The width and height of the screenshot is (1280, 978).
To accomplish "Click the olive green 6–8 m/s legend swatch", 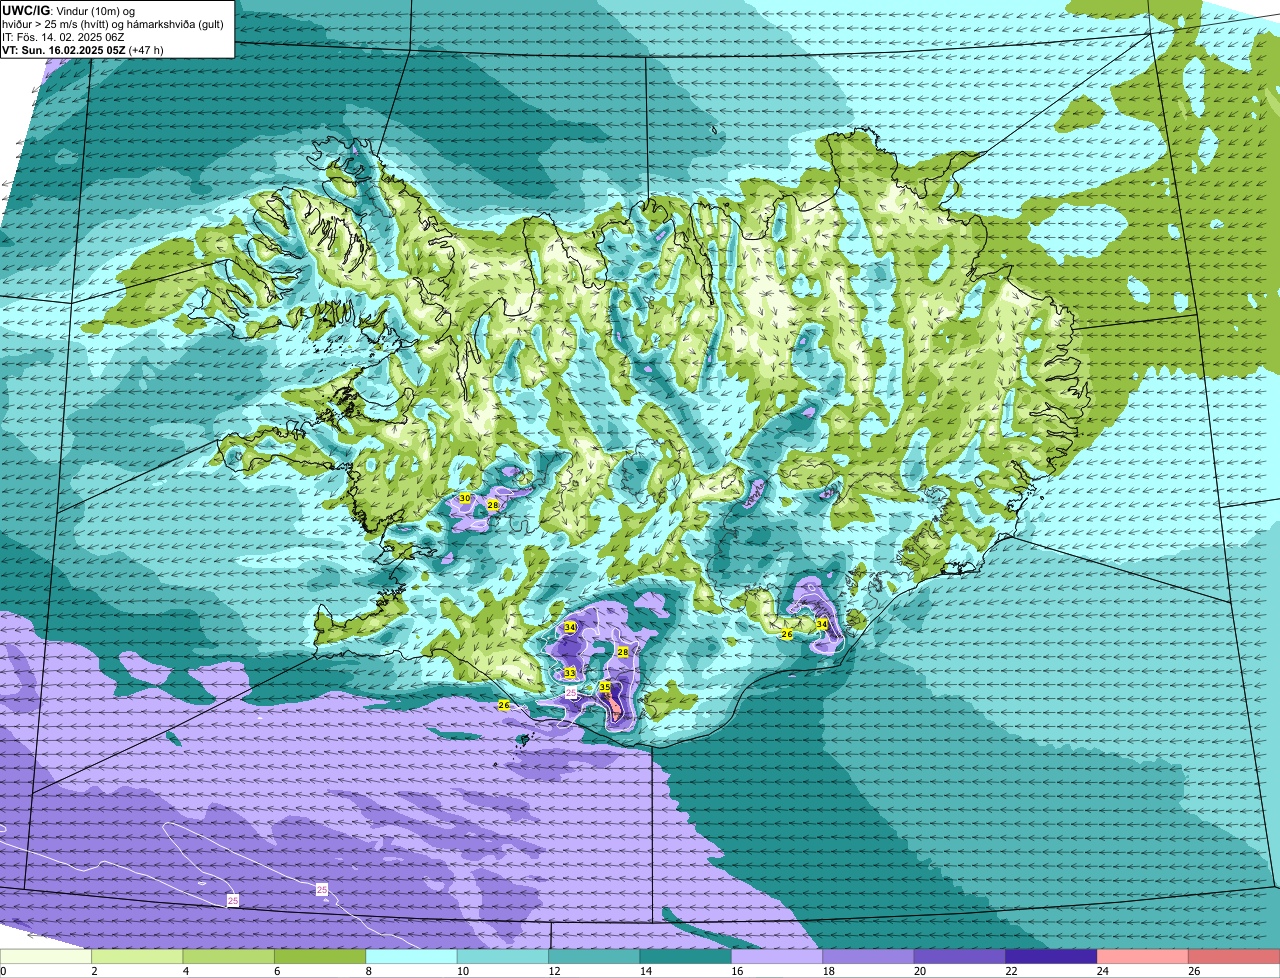I will point(320,956).
